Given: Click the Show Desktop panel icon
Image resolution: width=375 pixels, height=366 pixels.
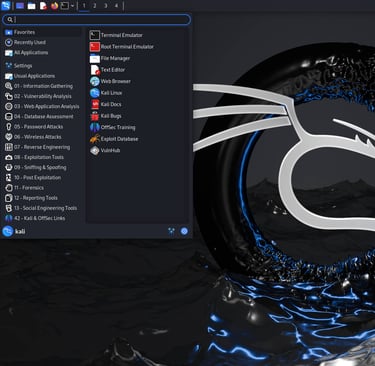Looking at the screenshot, I should pyautogui.click(x=20, y=6).
